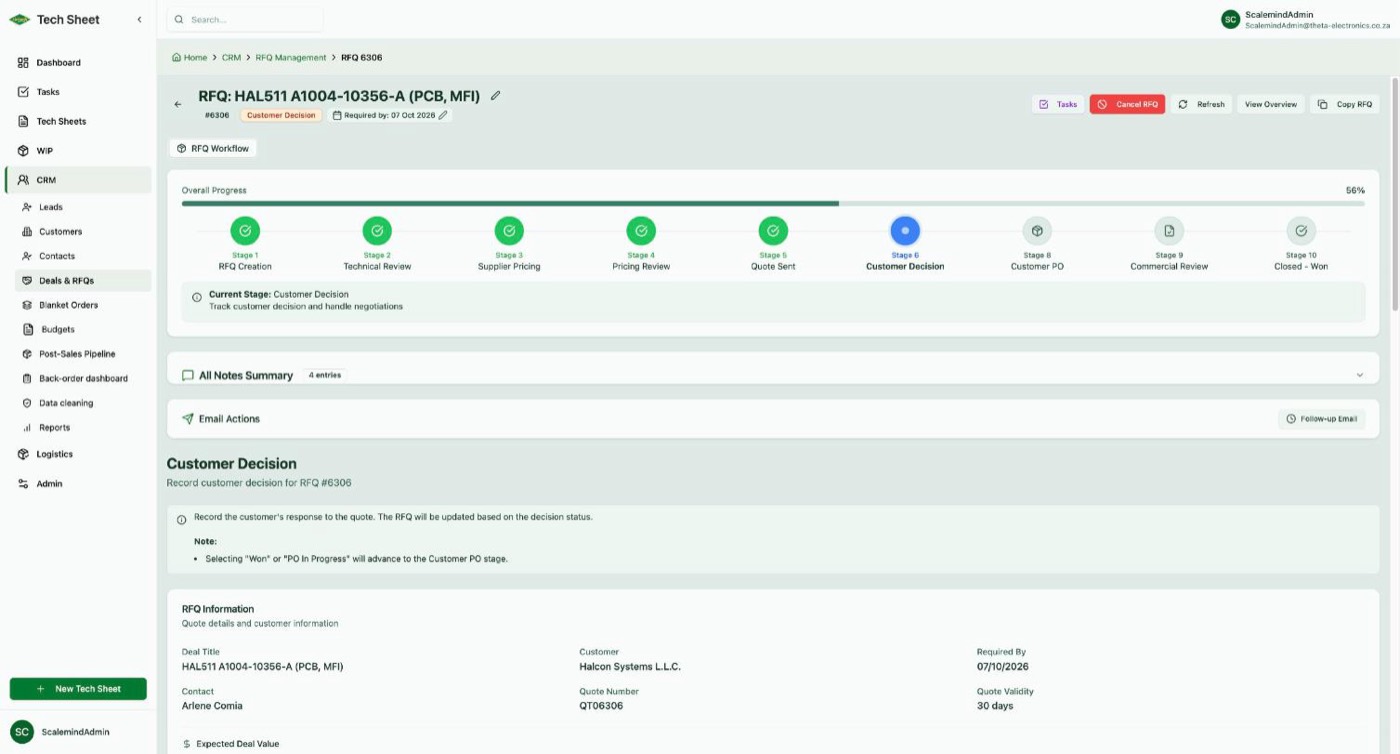Click the Follow-up Email button
This screenshot has height=754, width=1400.
[x=1321, y=419]
